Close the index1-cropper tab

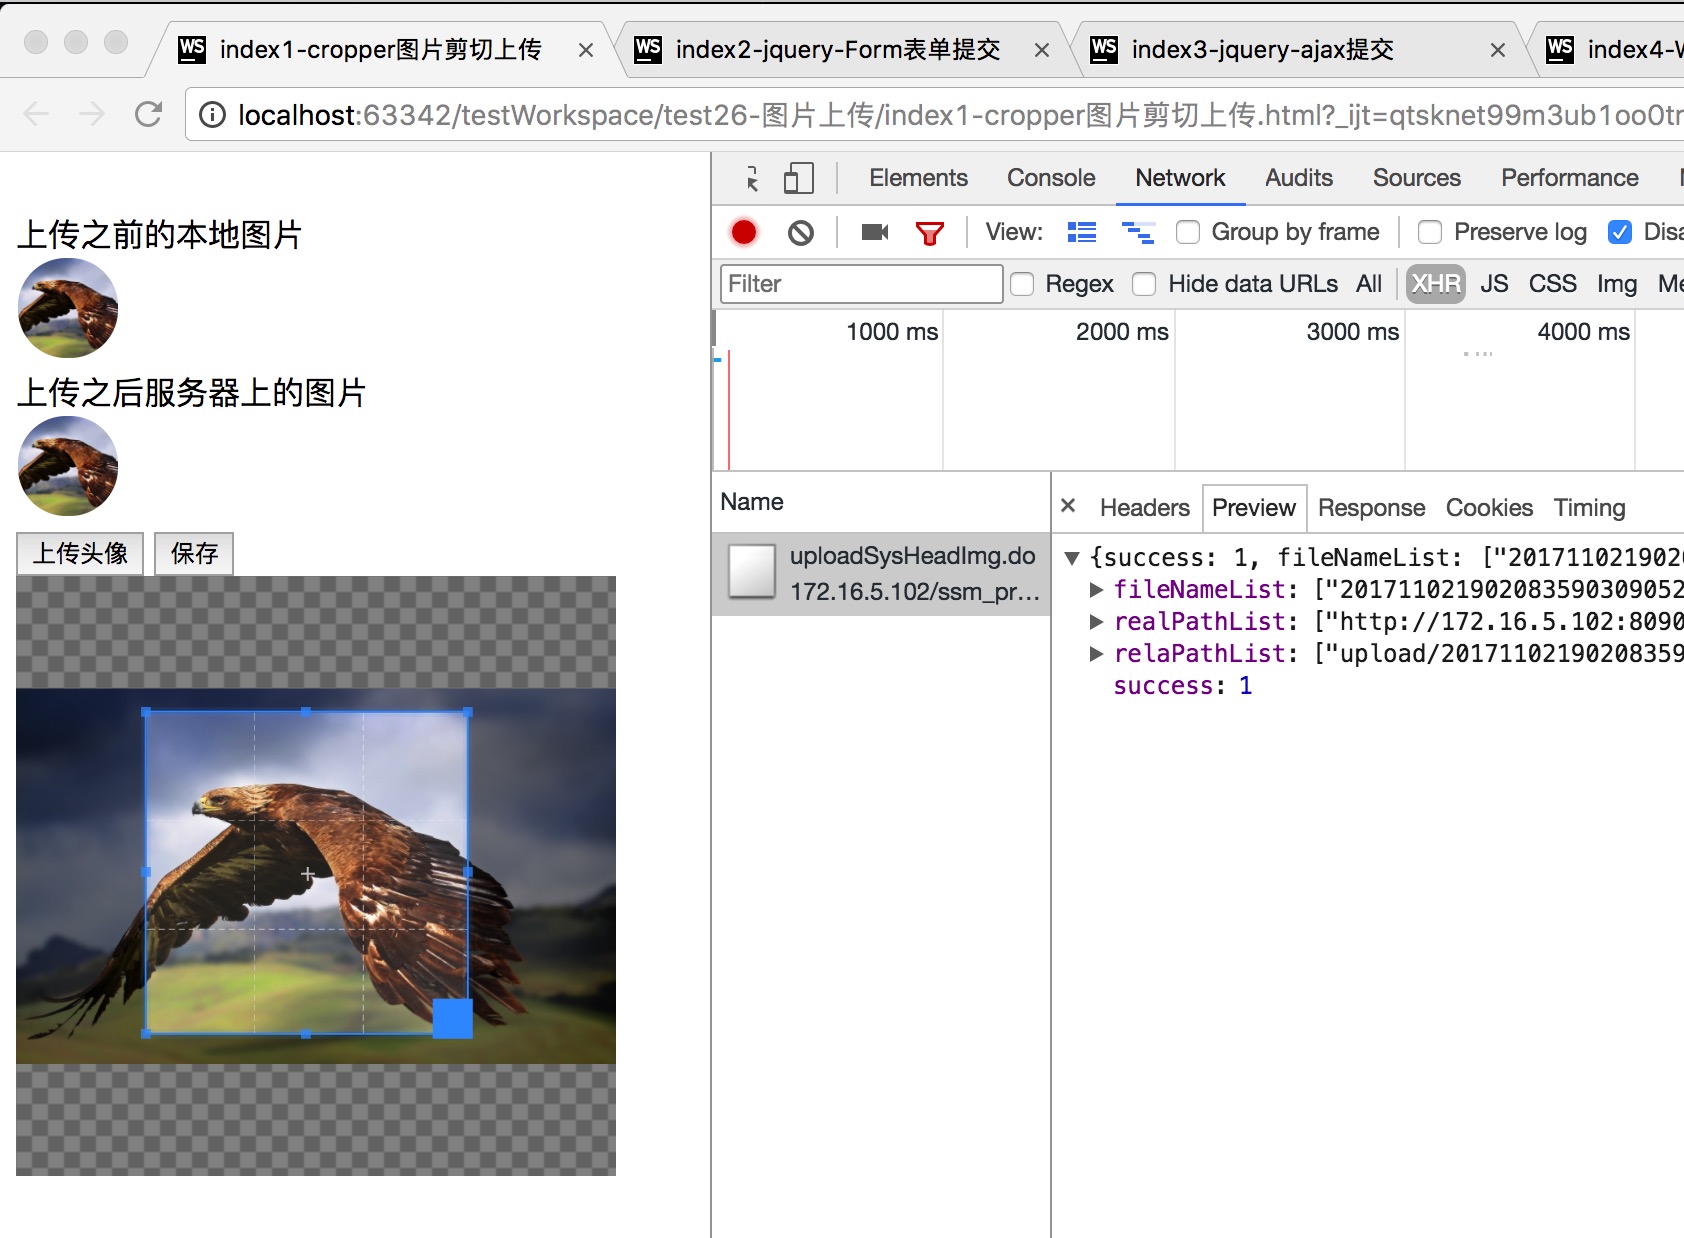(586, 50)
